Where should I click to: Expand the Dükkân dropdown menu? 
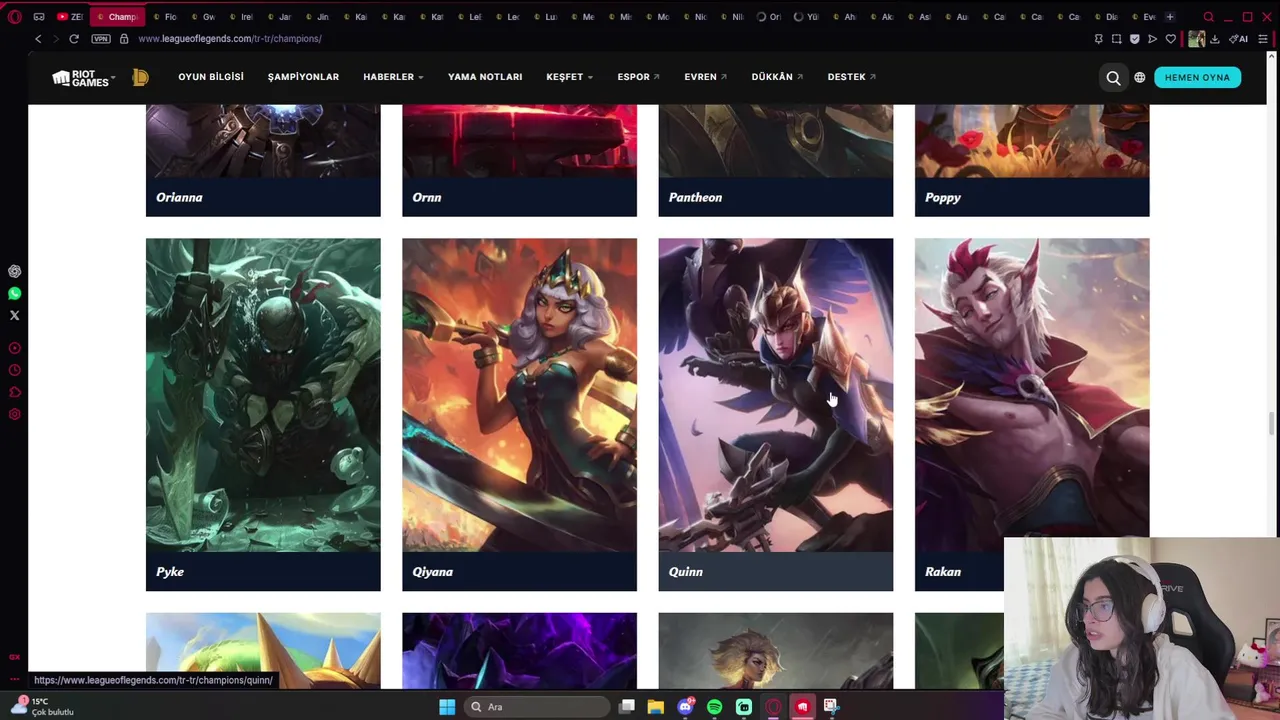(x=777, y=77)
